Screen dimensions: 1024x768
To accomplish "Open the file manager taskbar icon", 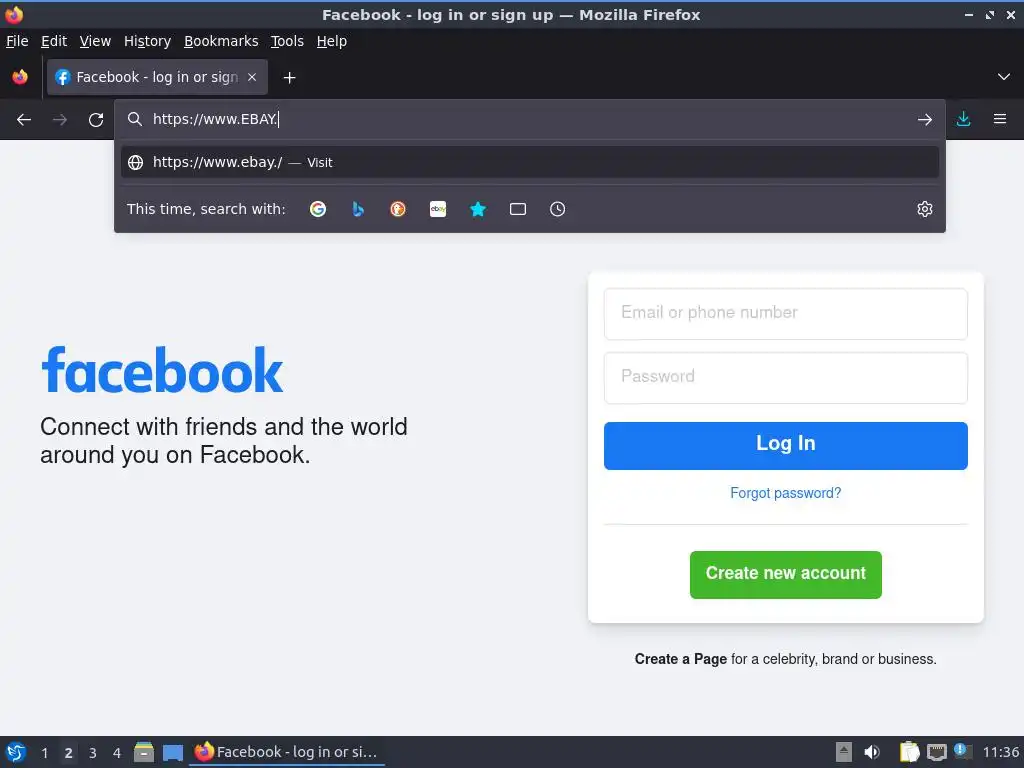I will (144, 752).
